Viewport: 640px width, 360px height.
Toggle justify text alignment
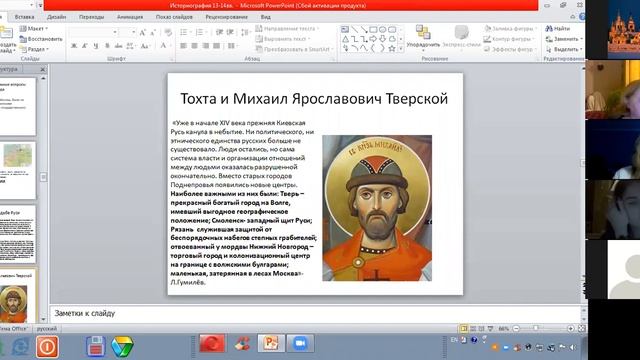click(217, 46)
